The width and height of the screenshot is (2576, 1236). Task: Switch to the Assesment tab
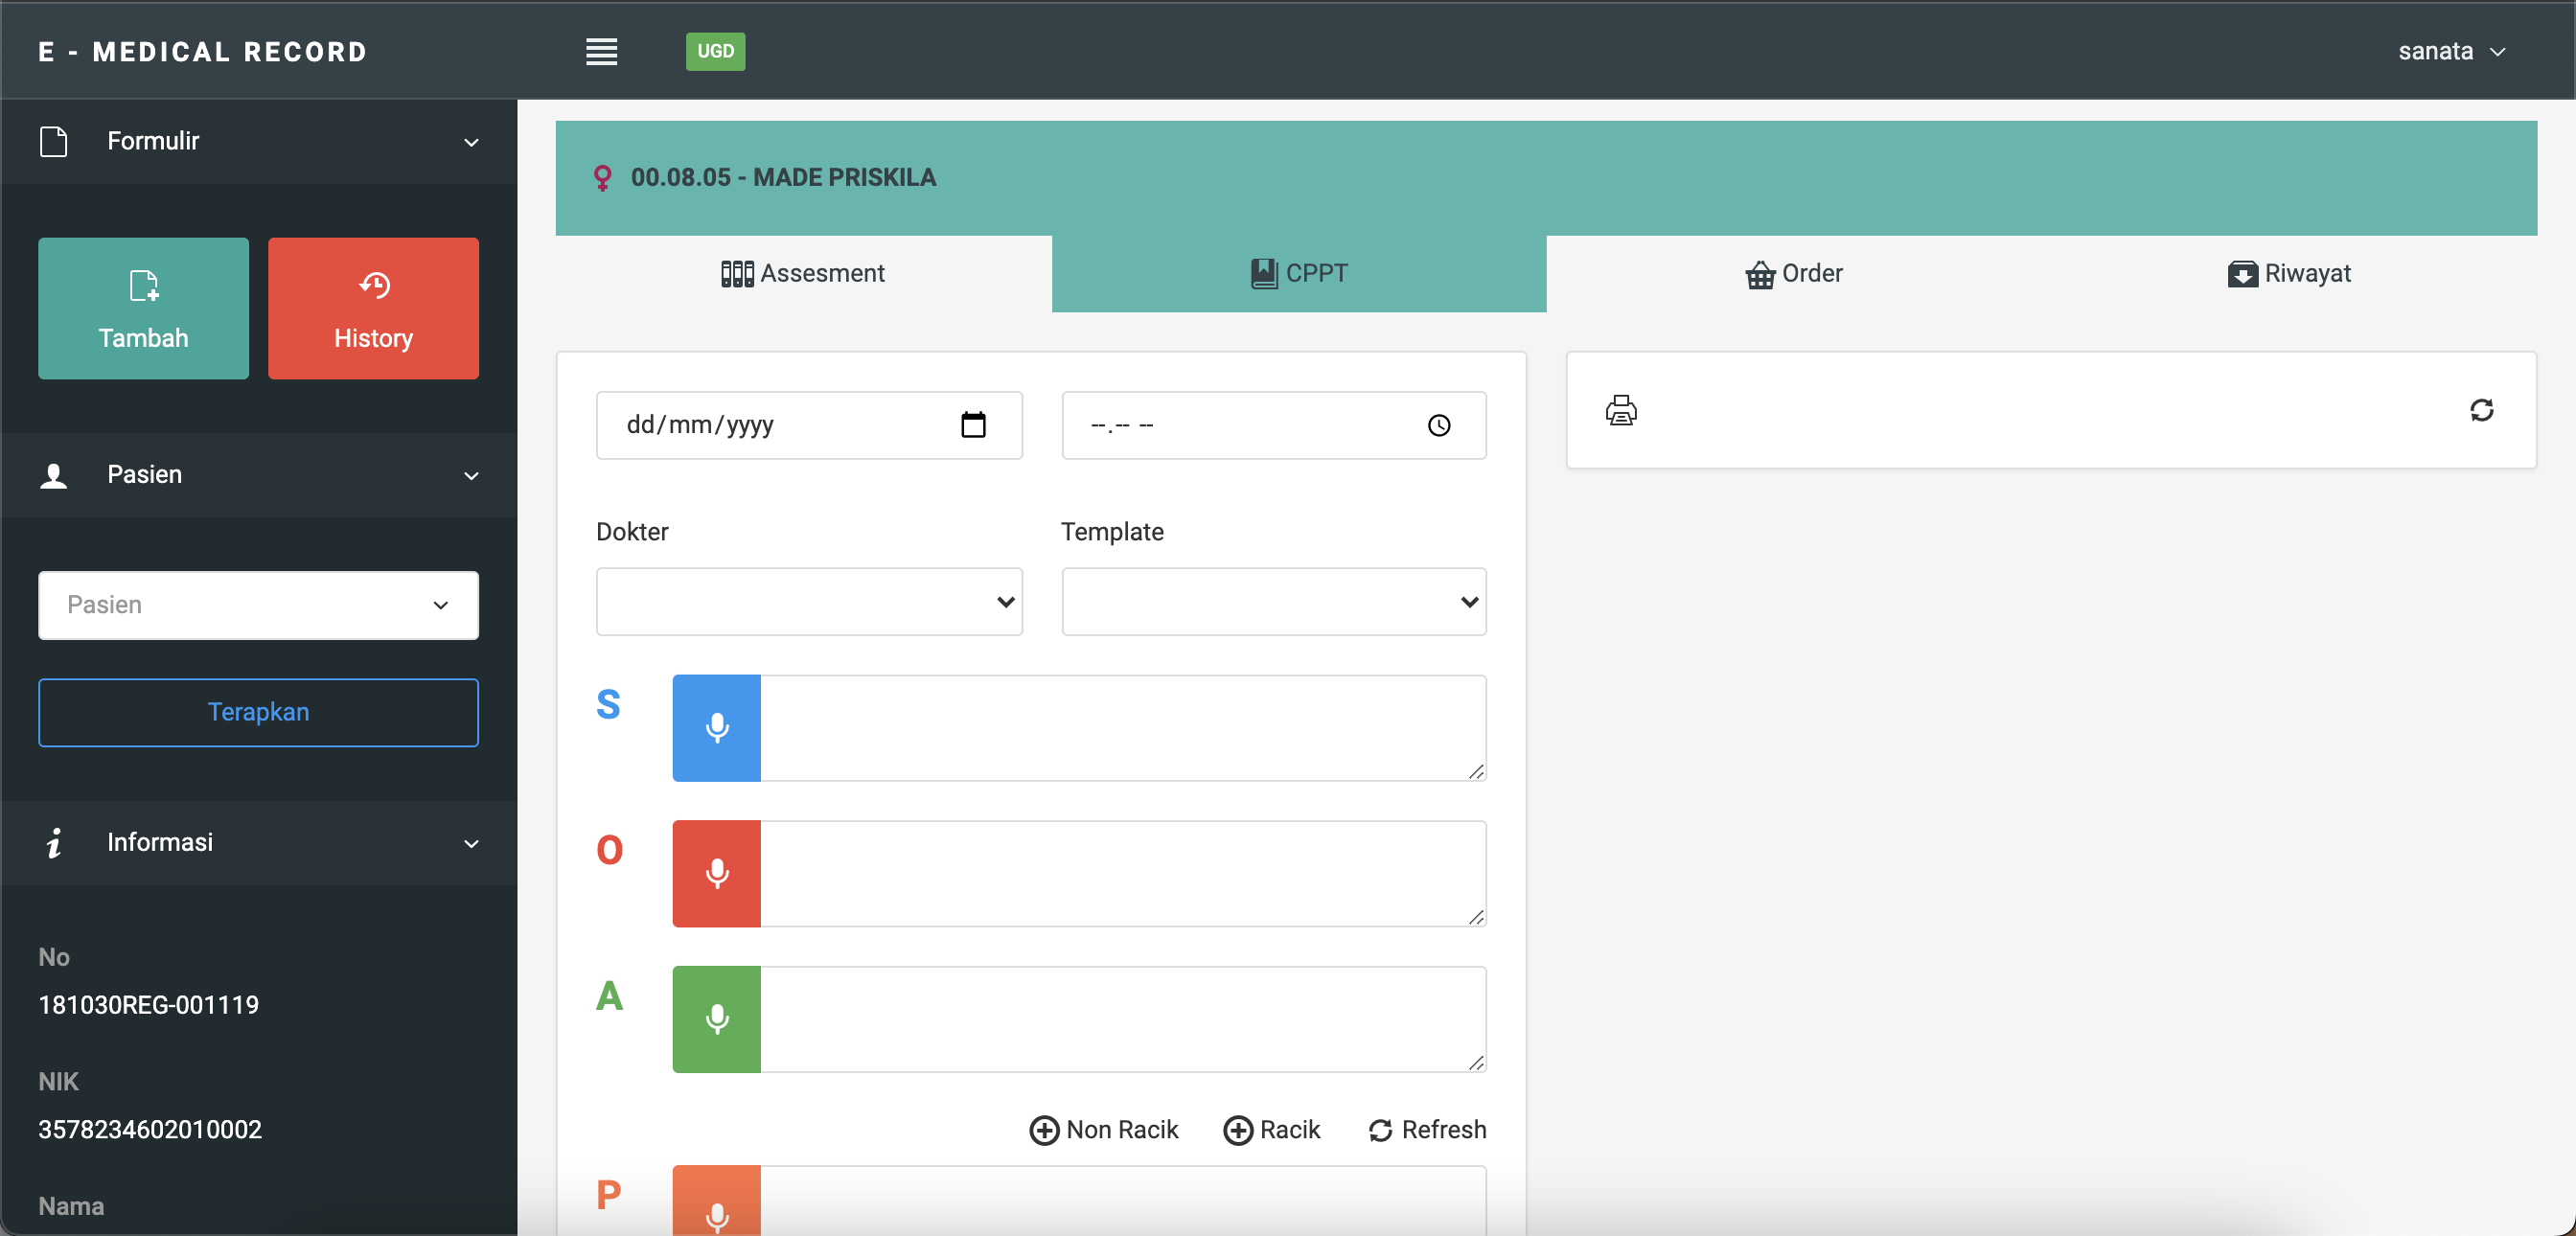coord(803,273)
